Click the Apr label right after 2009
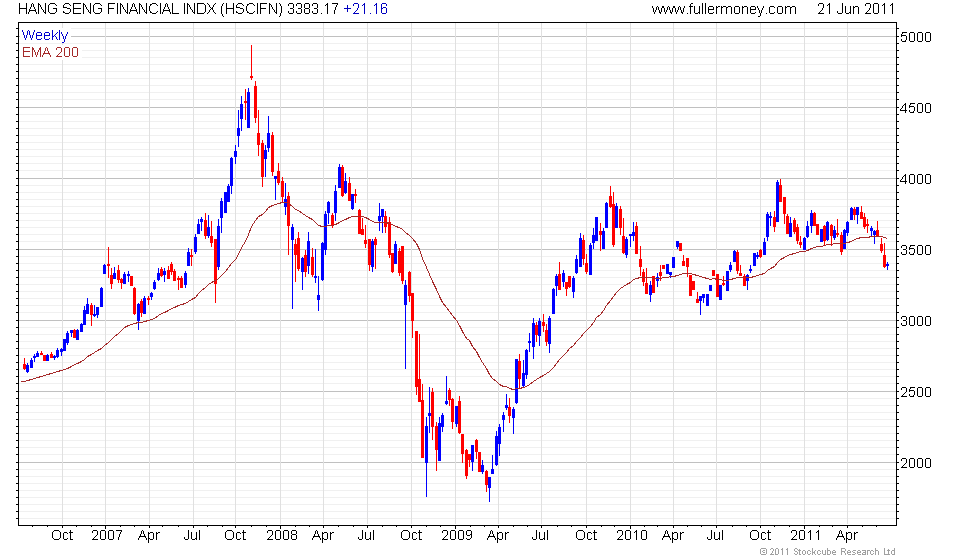980x560 pixels. 498,536
